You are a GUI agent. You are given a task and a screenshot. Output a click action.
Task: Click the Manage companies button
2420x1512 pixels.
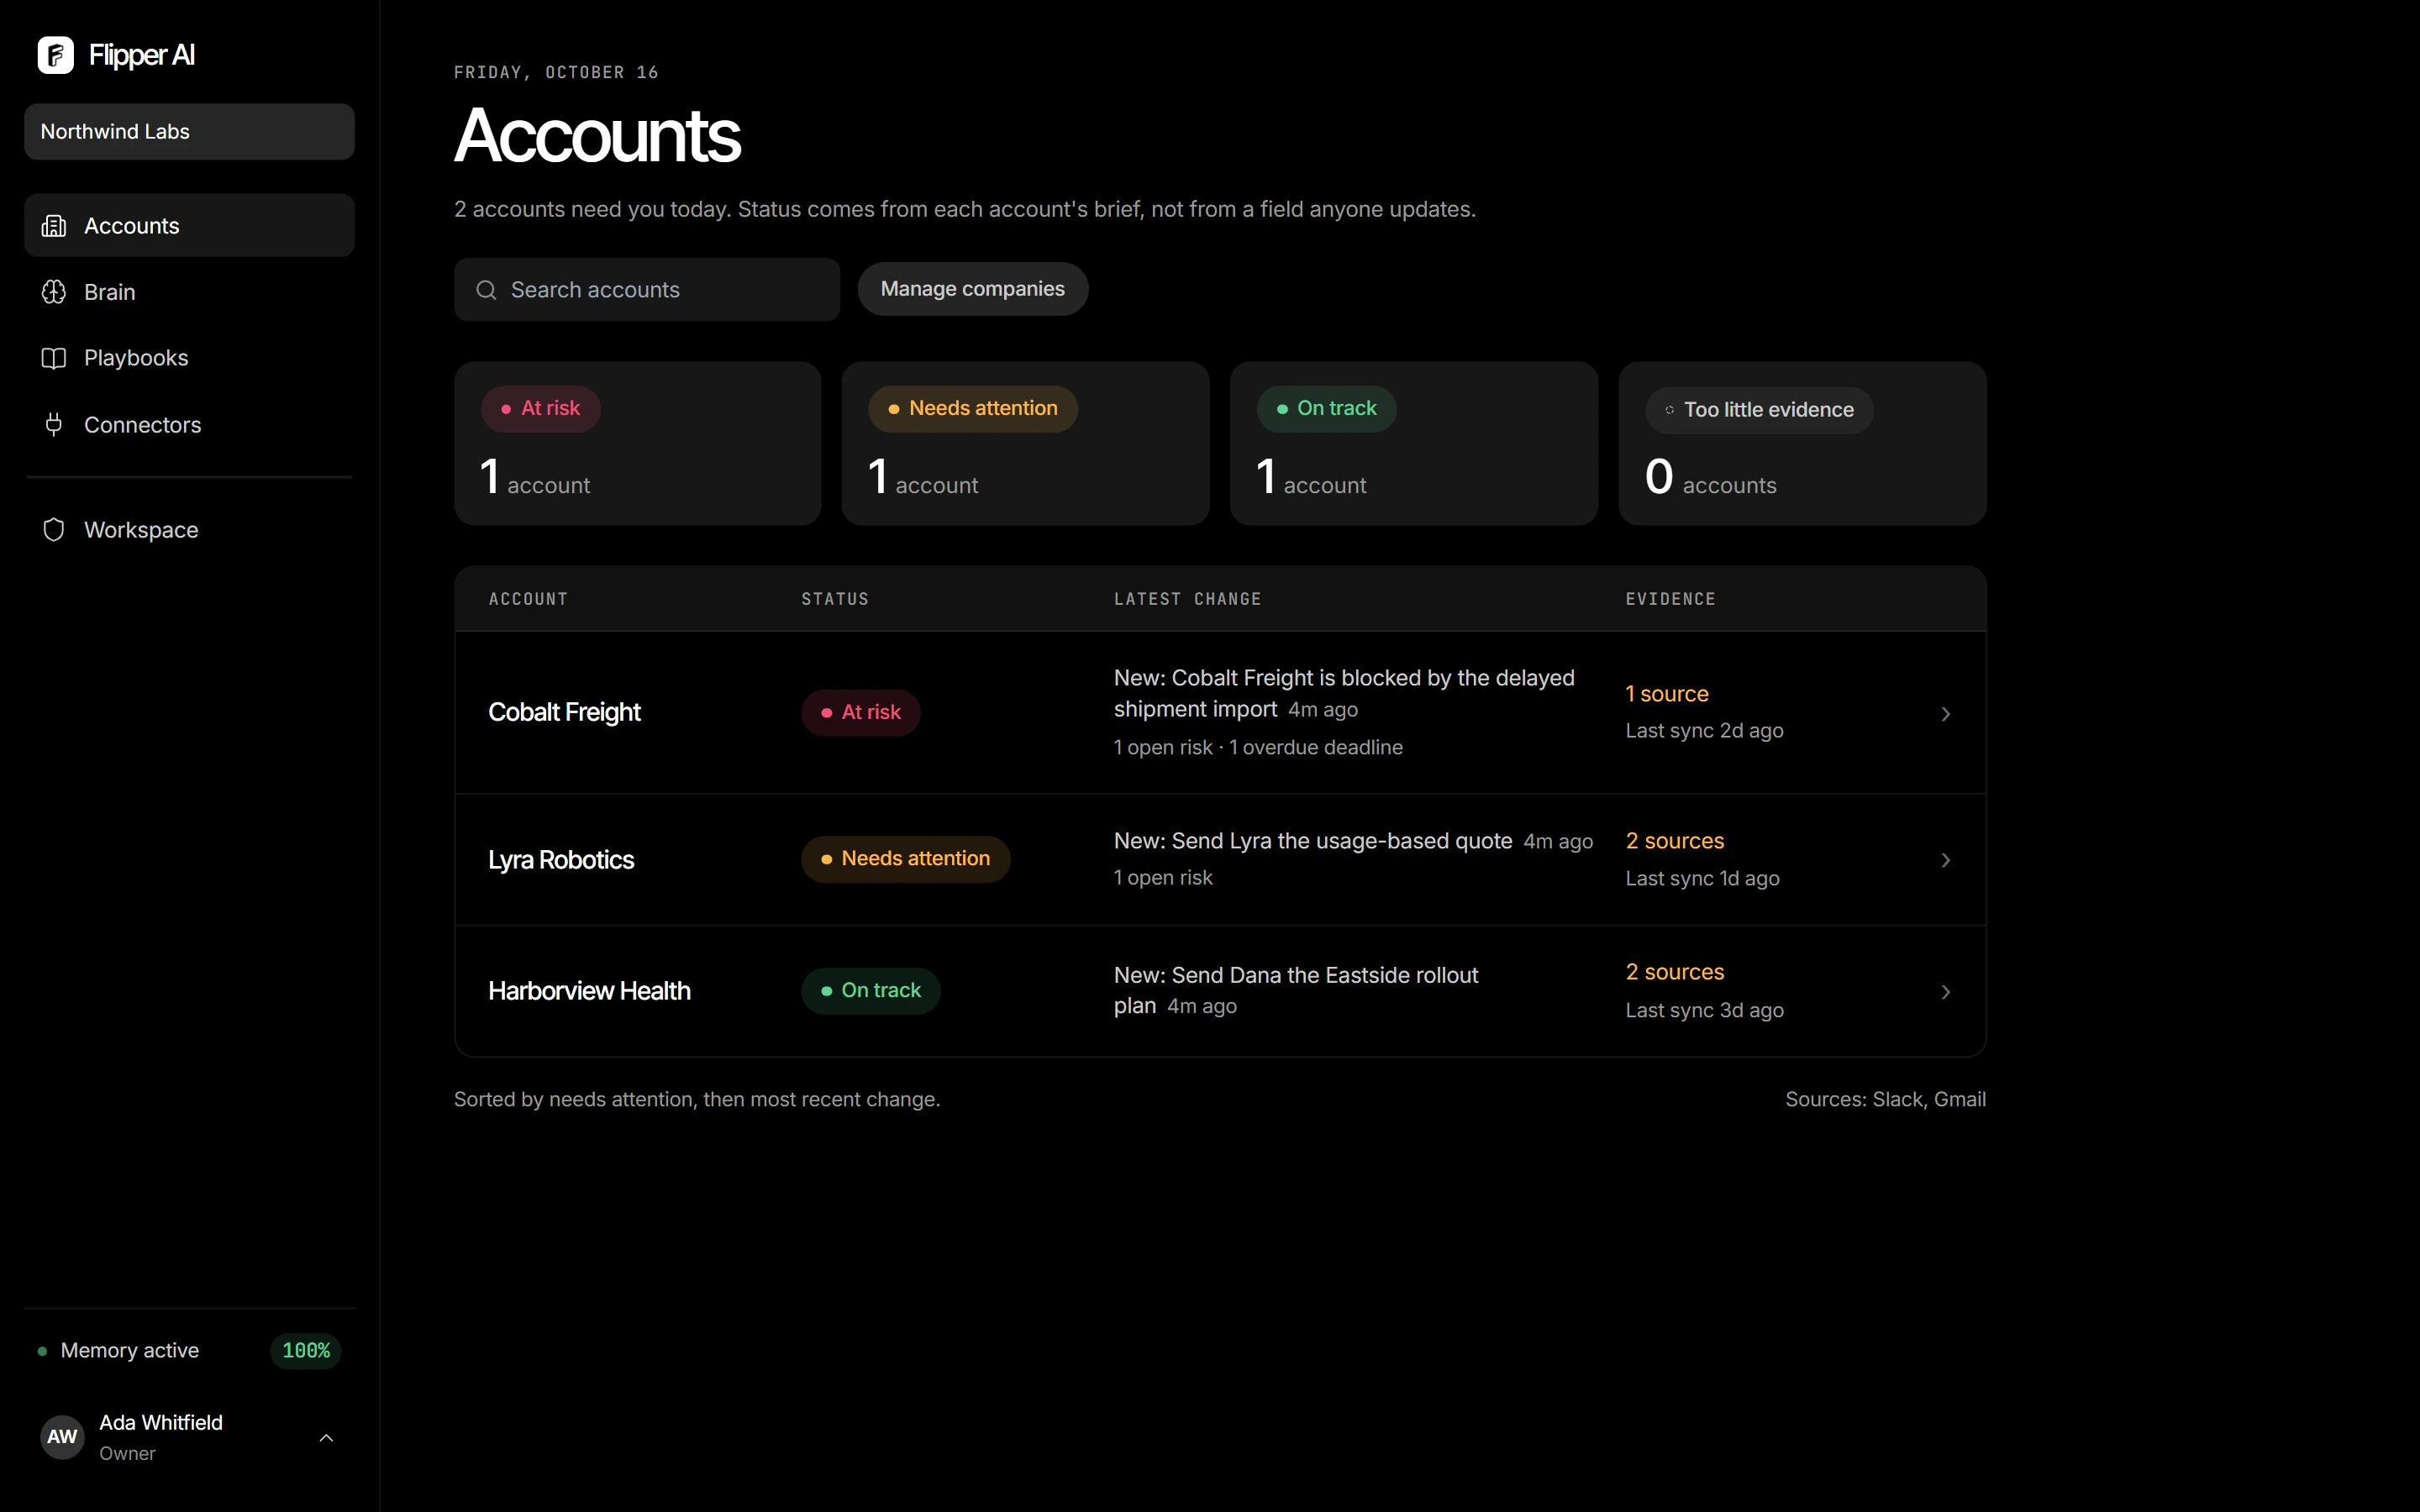click(972, 289)
